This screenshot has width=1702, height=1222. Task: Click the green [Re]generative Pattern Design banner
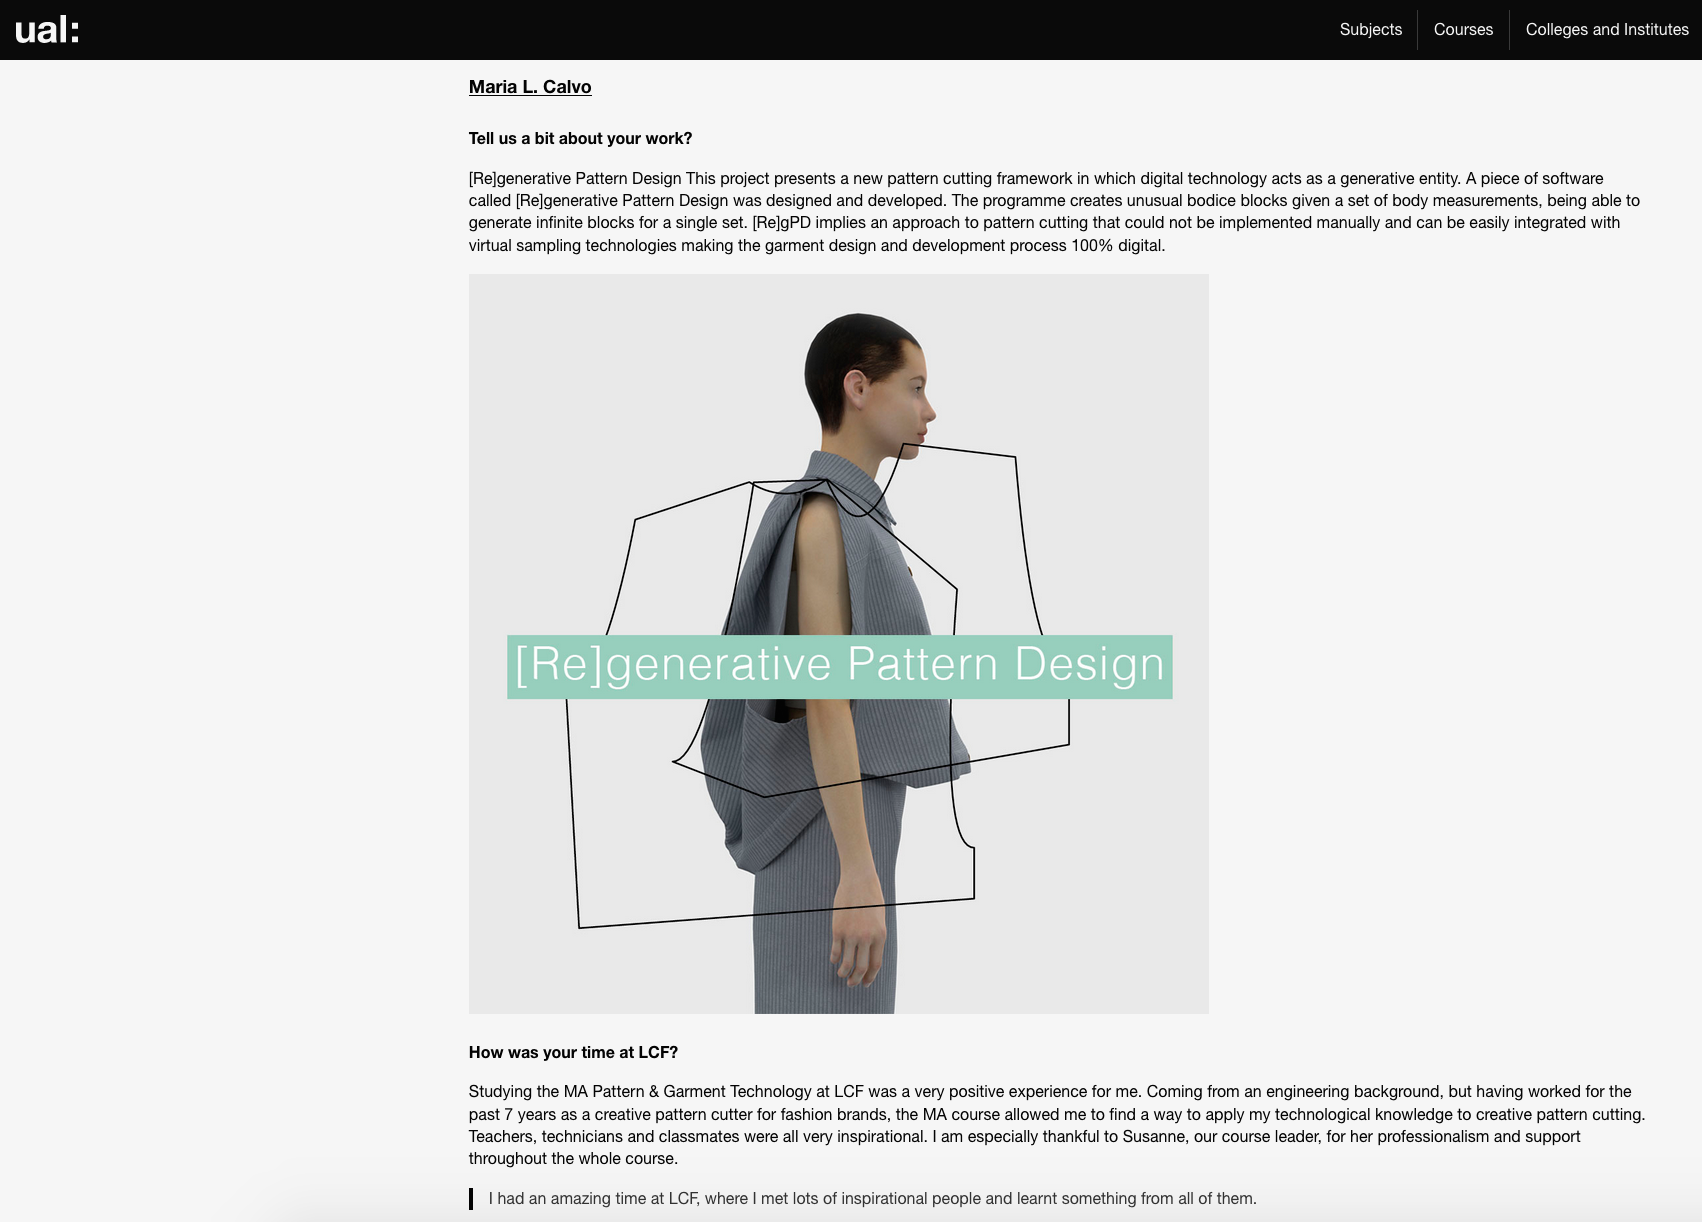click(x=839, y=666)
